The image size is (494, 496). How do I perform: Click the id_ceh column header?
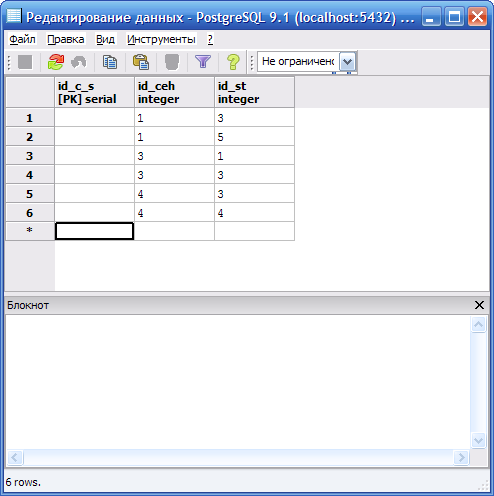174,92
